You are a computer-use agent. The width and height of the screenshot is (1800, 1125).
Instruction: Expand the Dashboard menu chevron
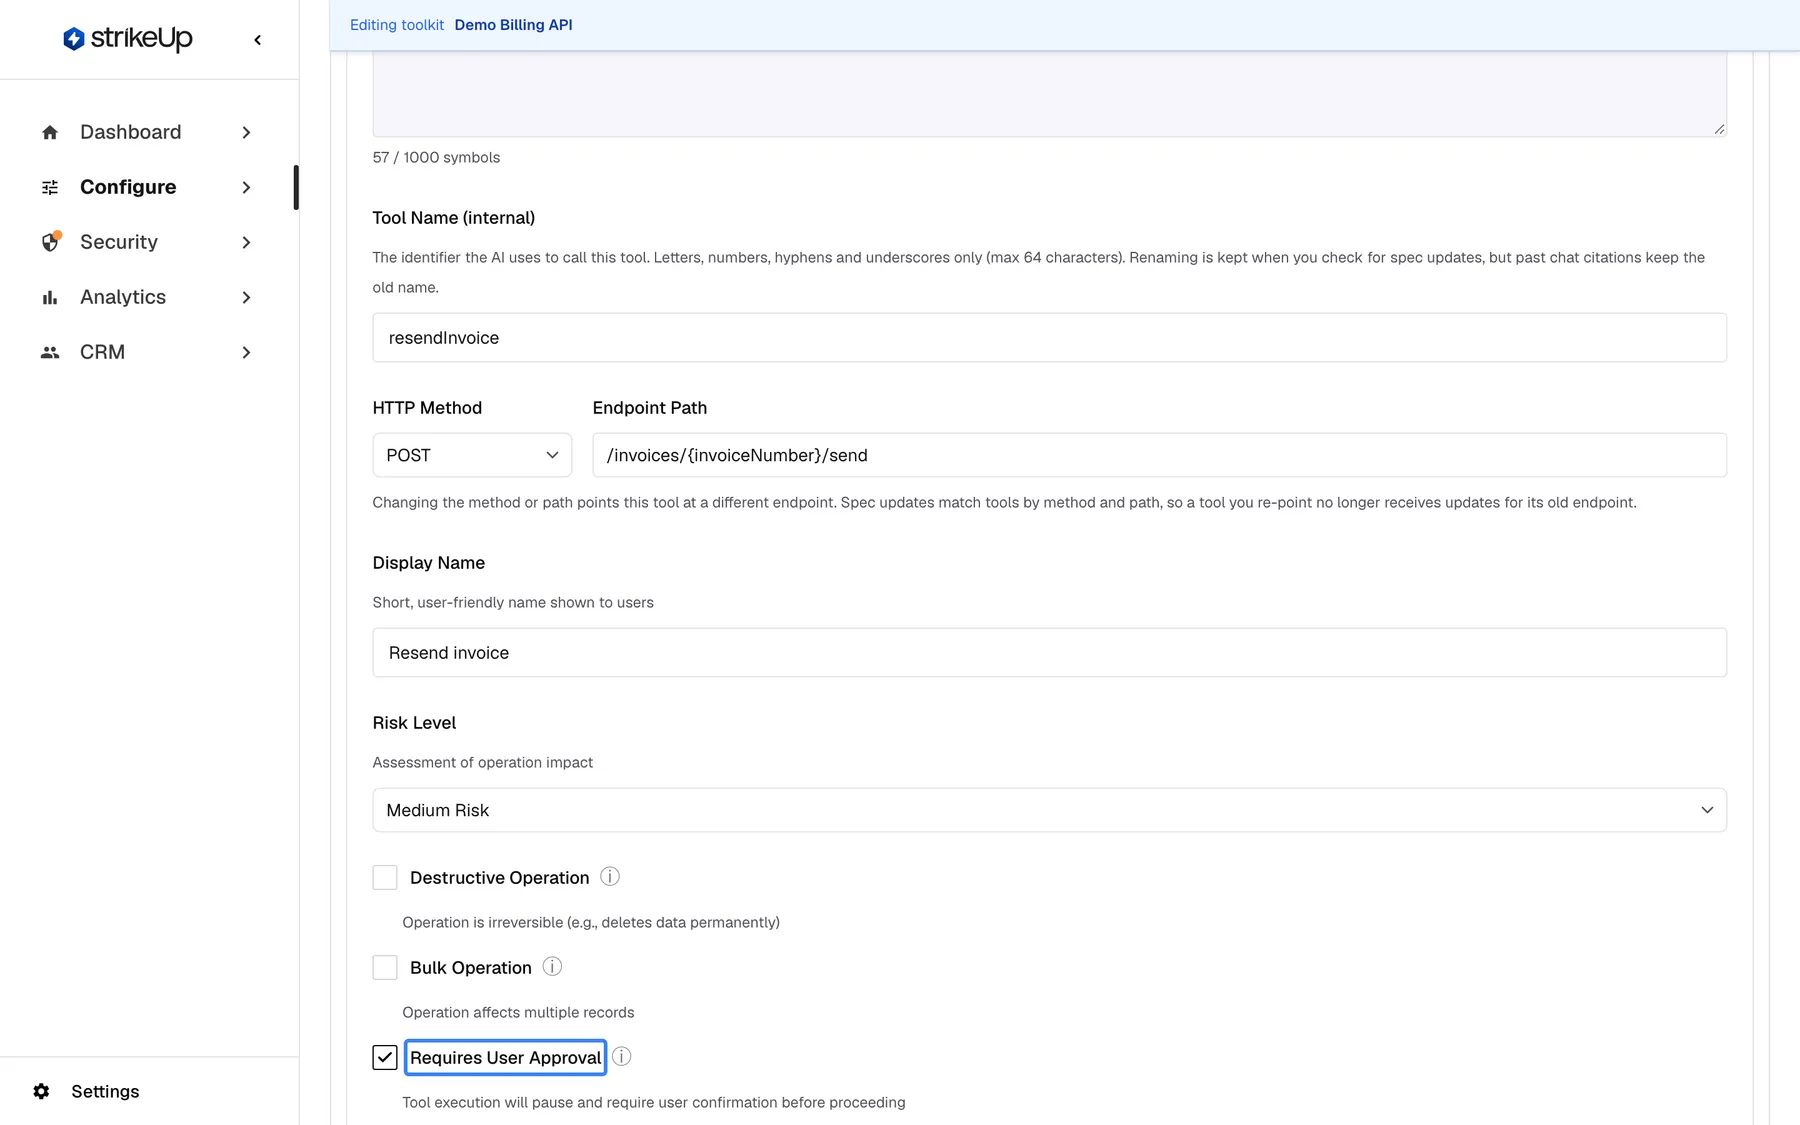(x=246, y=132)
